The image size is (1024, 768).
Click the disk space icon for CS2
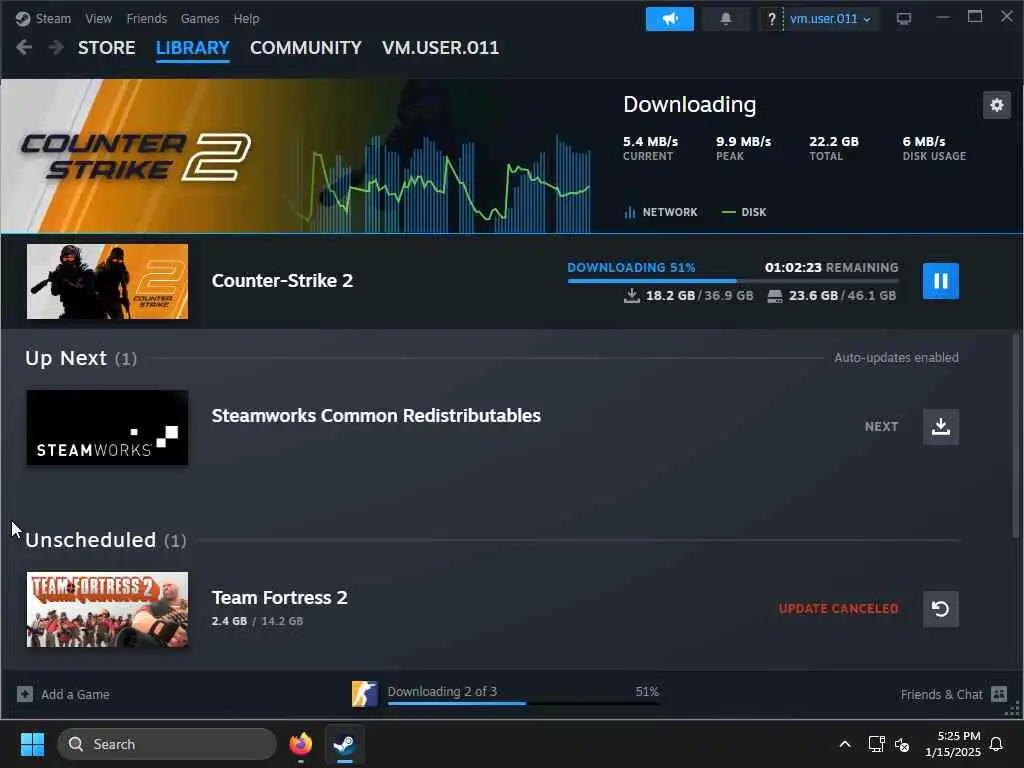coord(775,296)
